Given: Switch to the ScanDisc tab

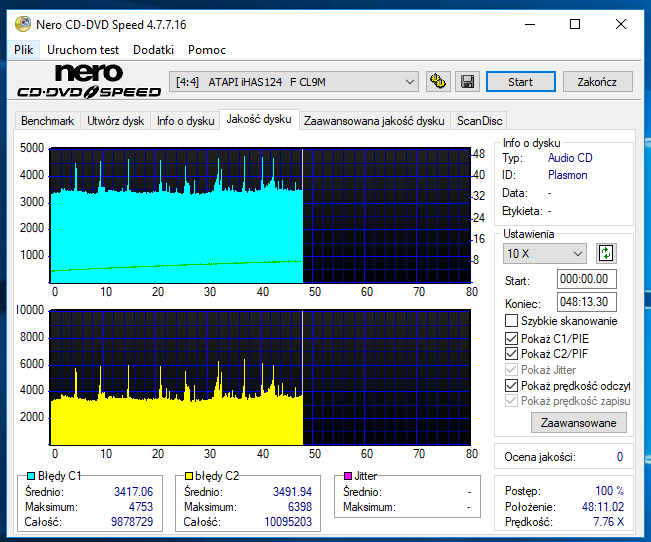Looking at the screenshot, I should 480,121.
